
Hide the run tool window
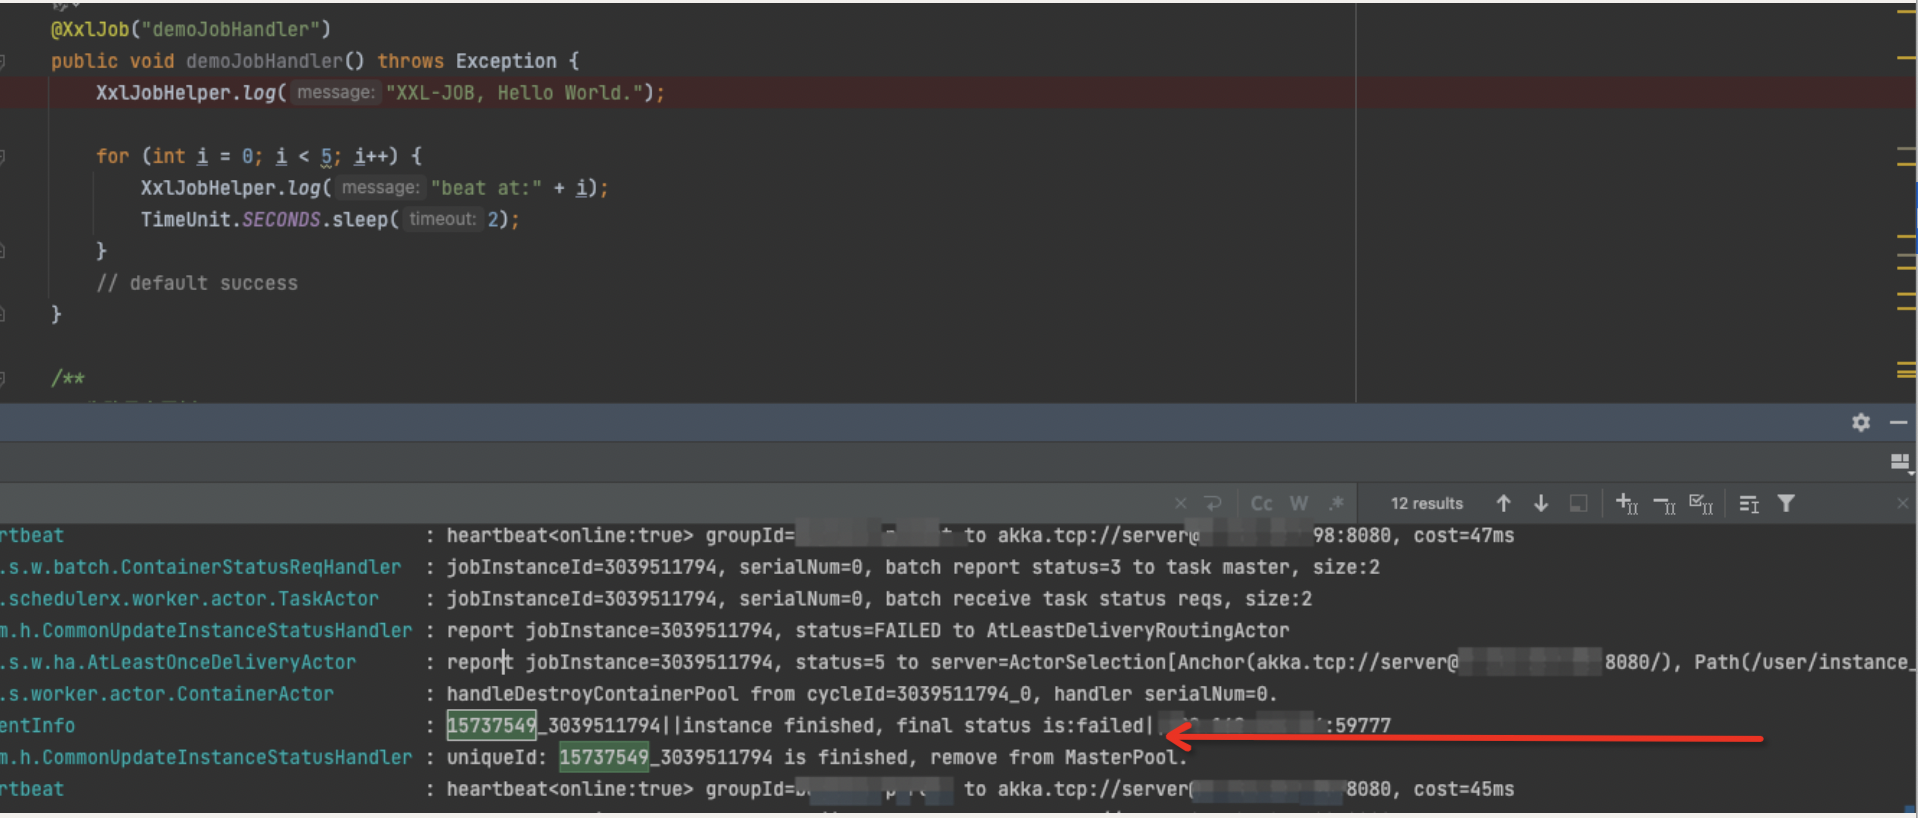tap(1898, 423)
